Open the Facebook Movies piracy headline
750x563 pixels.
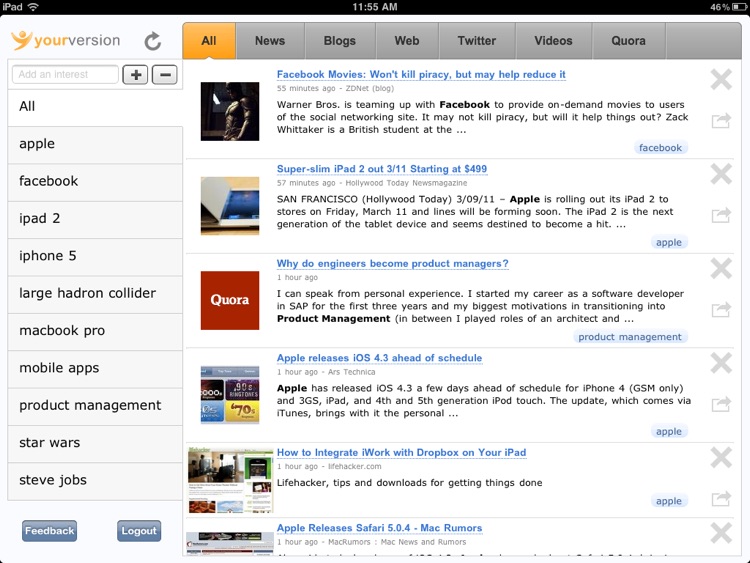click(x=421, y=75)
